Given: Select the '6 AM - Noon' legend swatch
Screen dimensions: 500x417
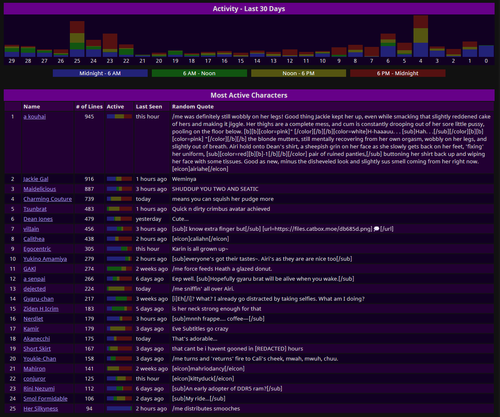Looking at the screenshot, I should tap(199, 73).
